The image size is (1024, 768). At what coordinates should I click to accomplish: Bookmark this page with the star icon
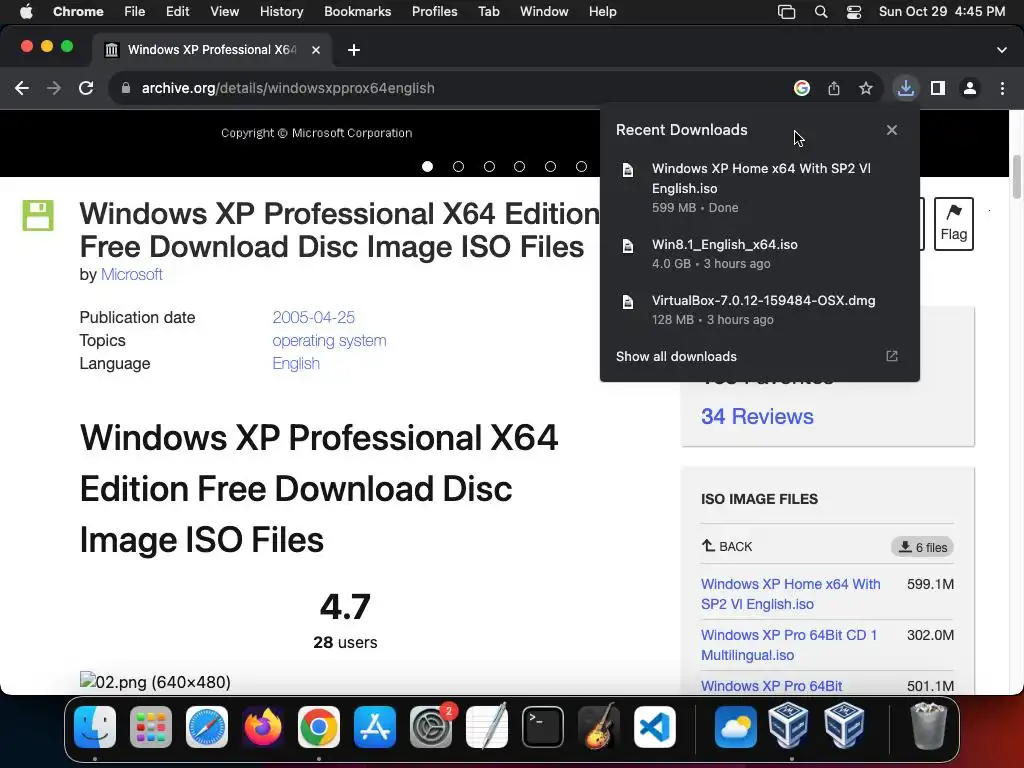[866, 88]
